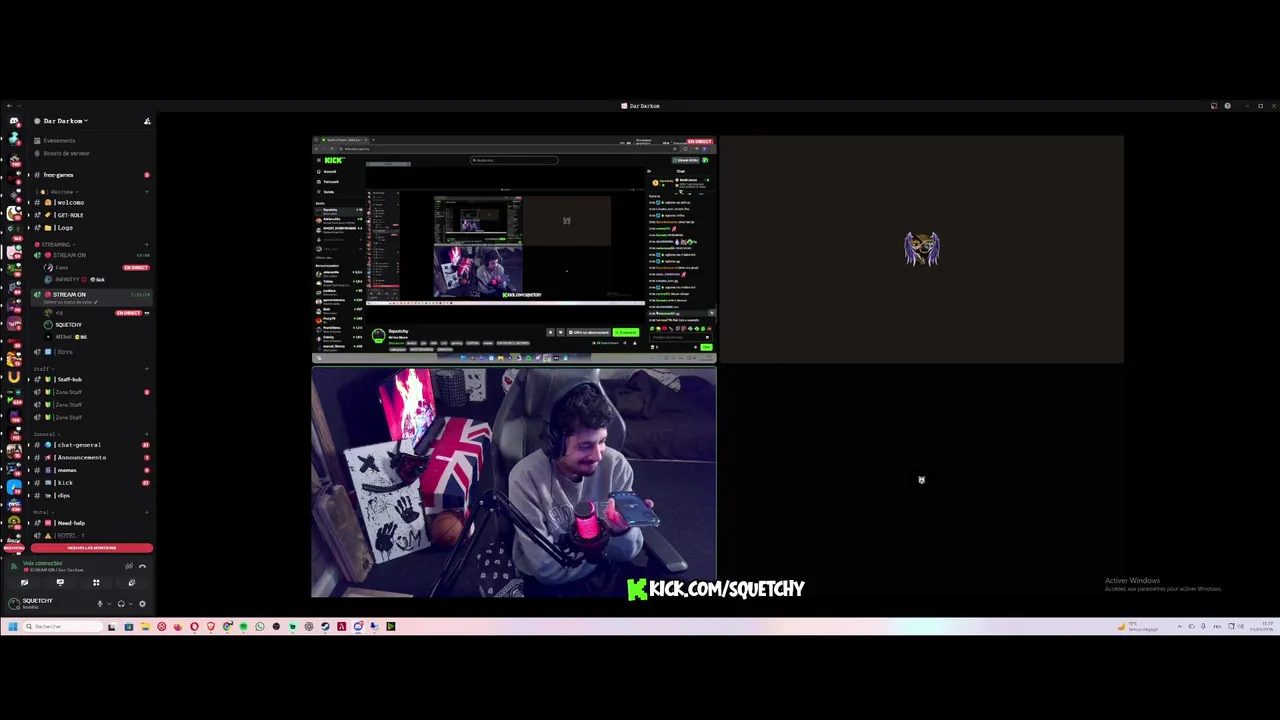Toggle headphone deafen
The image size is (1280, 720).
point(121,604)
